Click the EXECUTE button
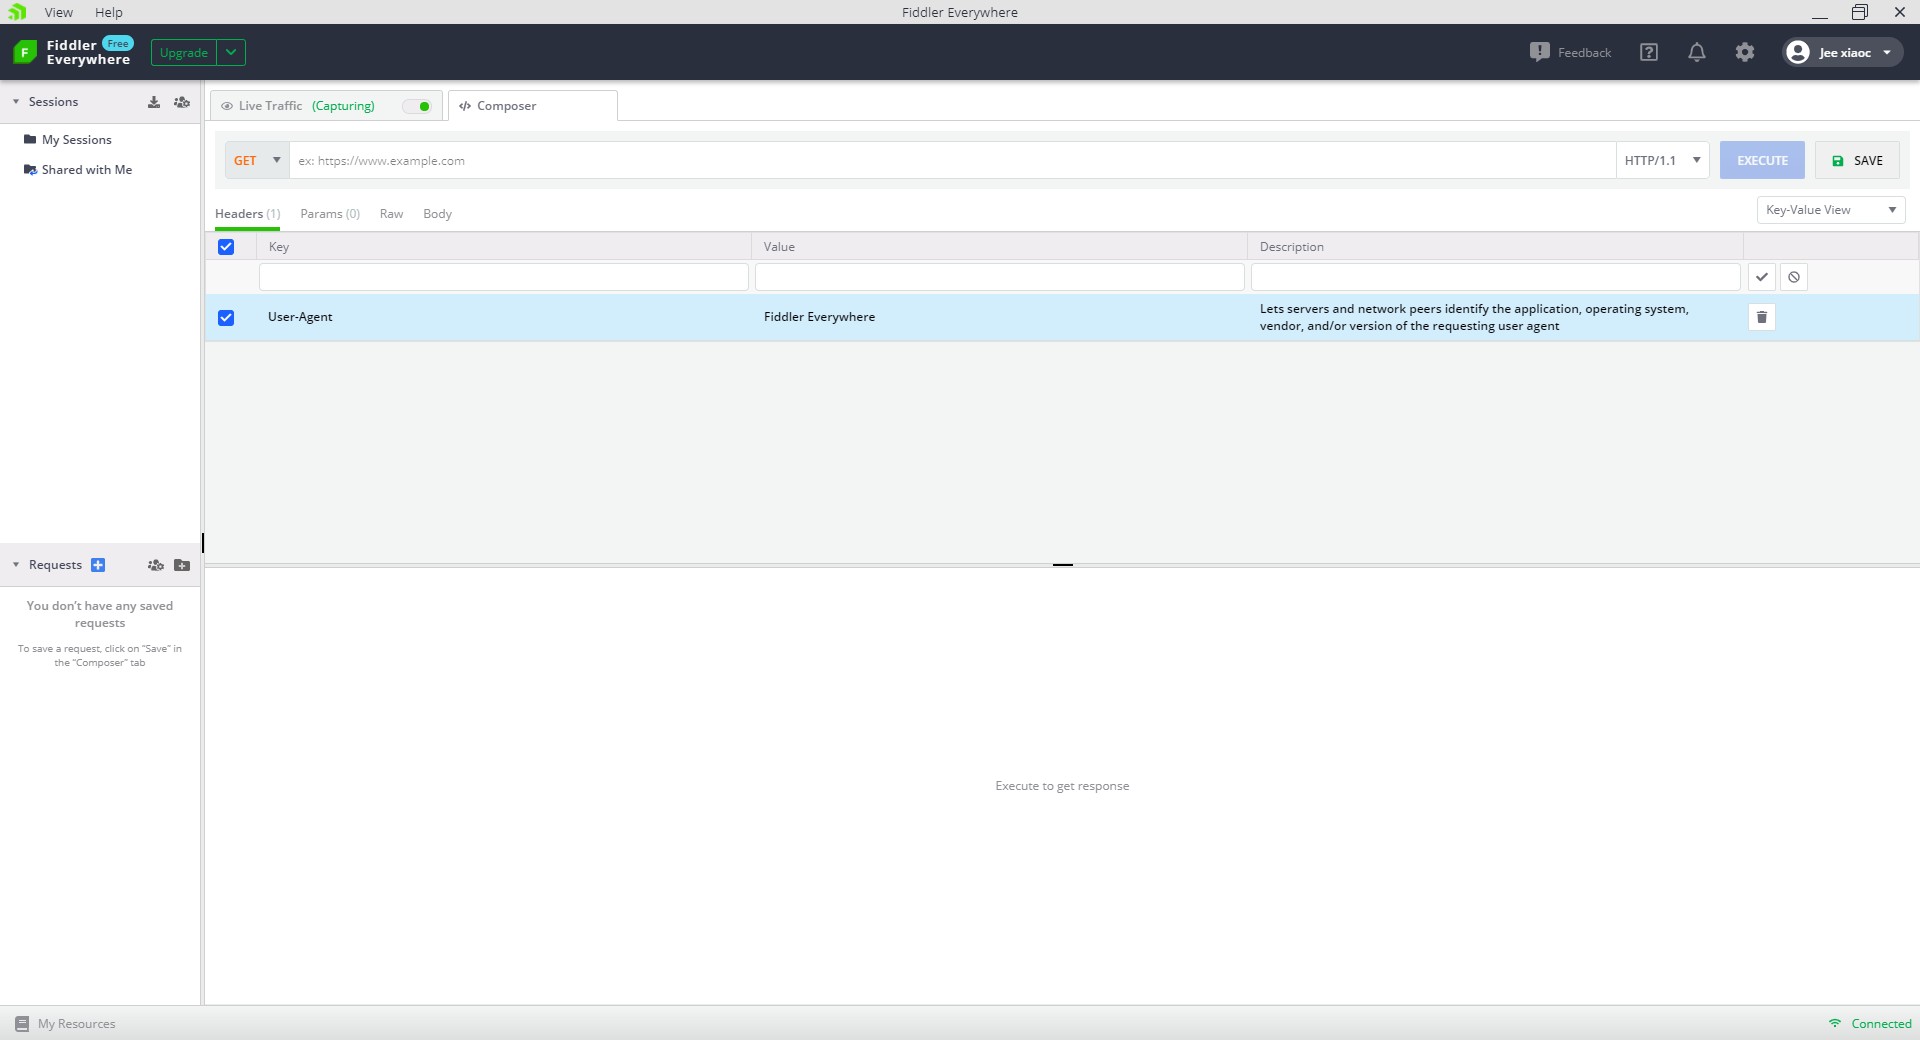The width and height of the screenshot is (1920, 1040). click(x=1762, y=160)
